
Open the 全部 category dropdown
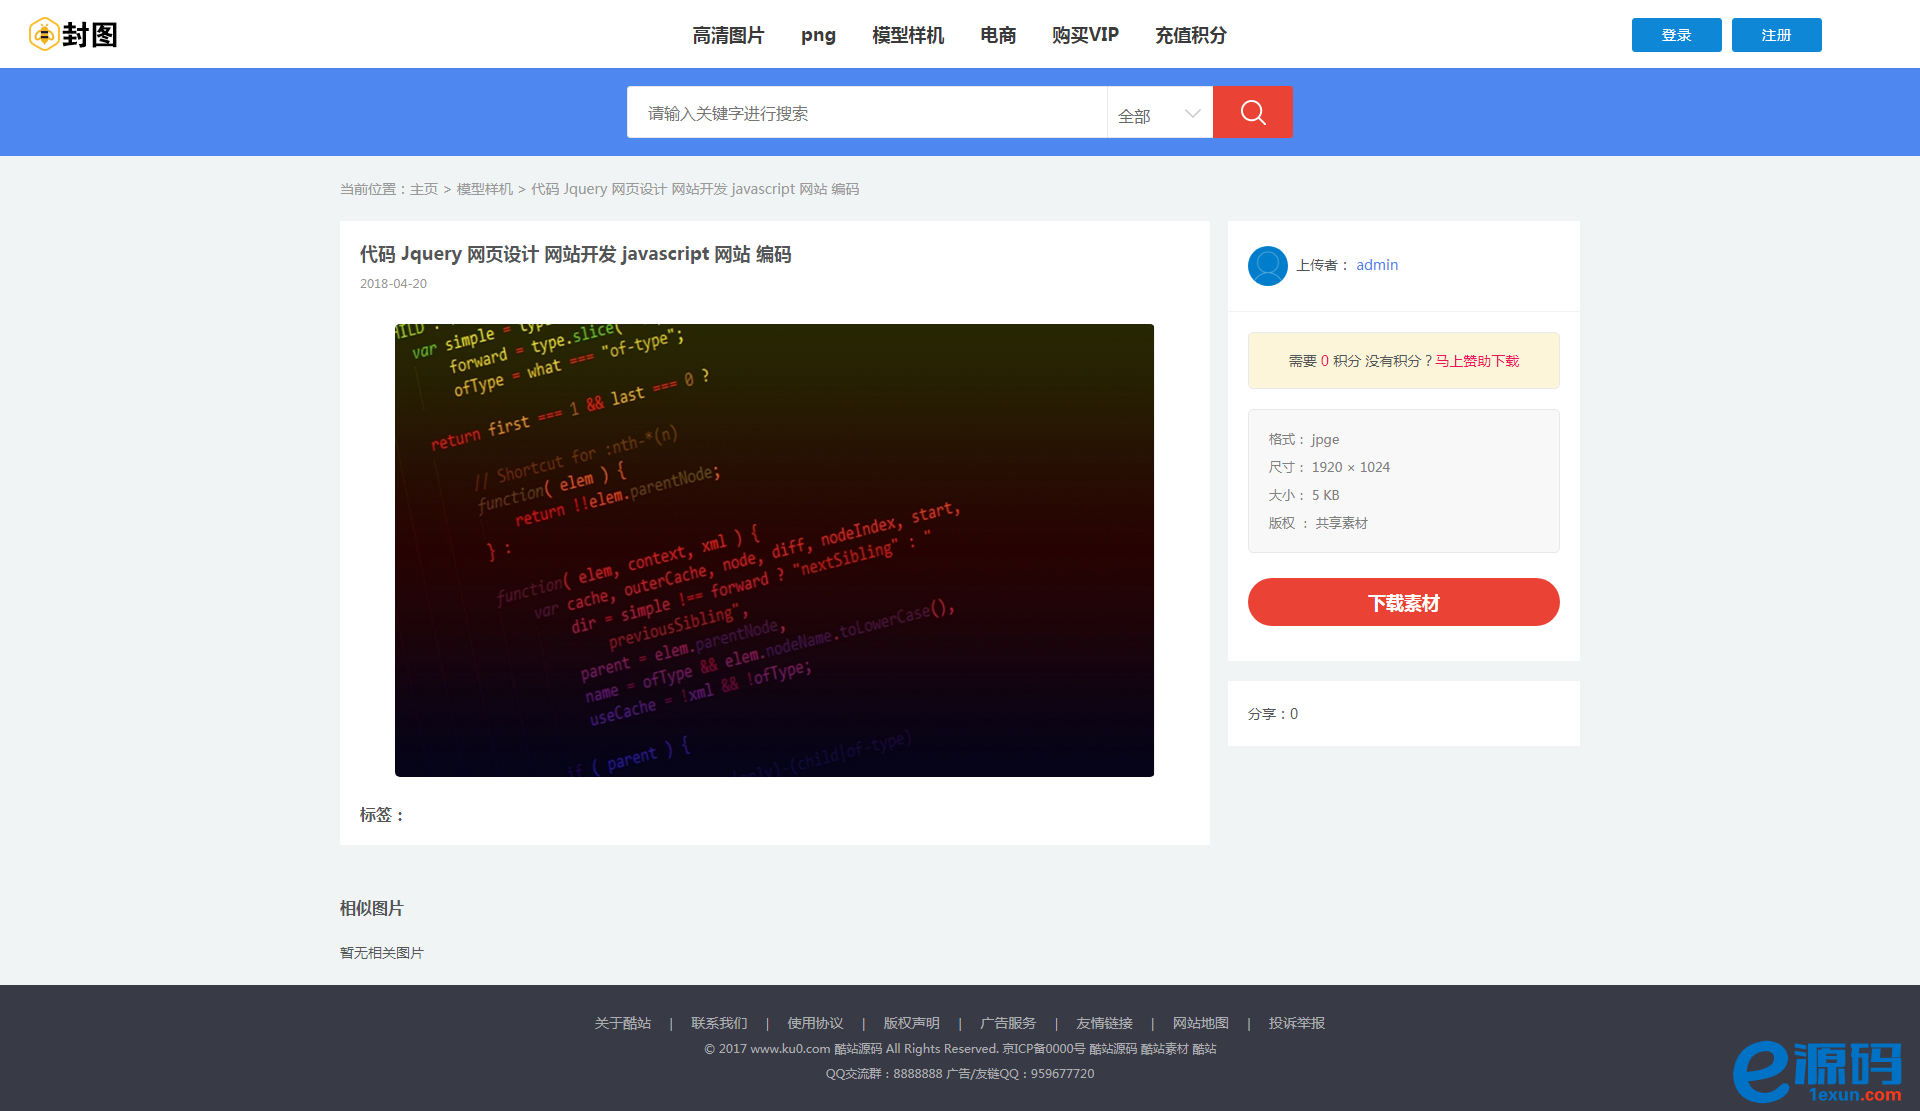1159,114
